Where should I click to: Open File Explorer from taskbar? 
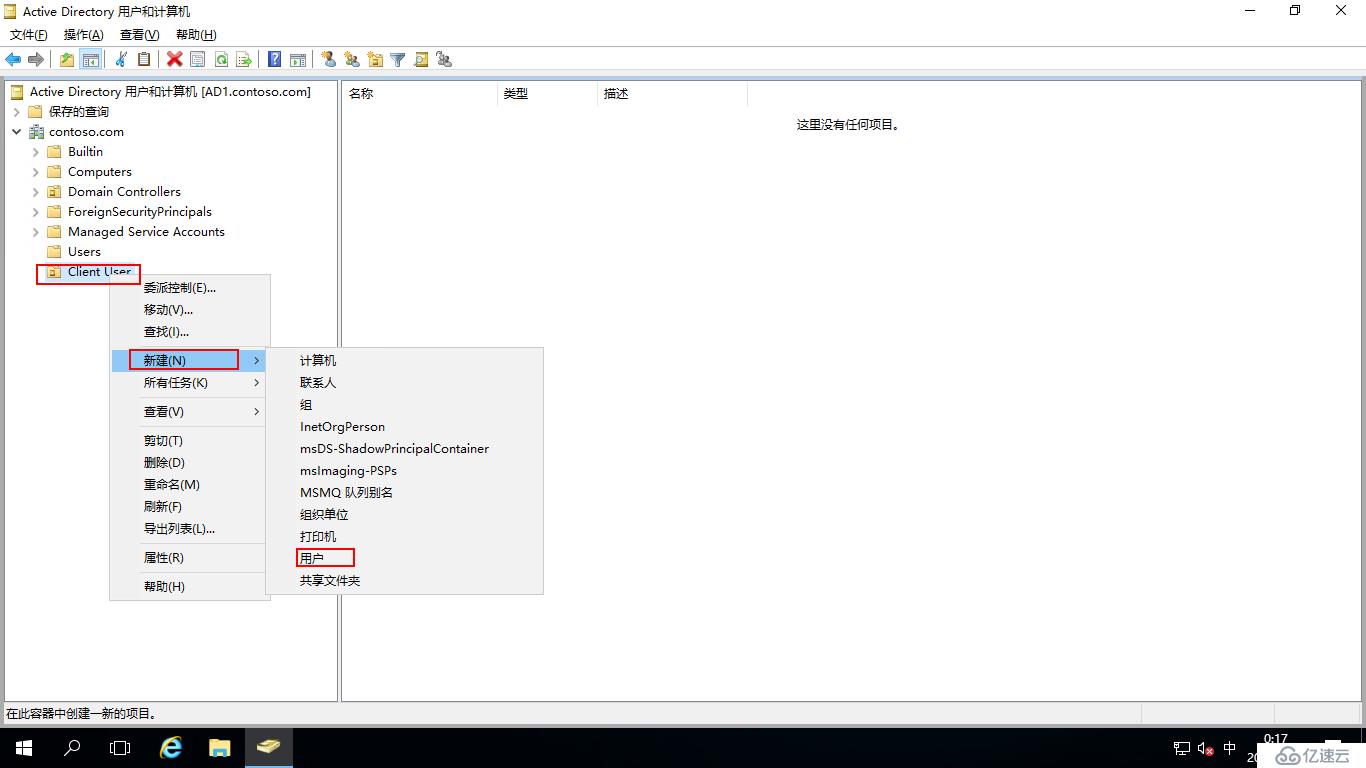[x=220, y=748]
